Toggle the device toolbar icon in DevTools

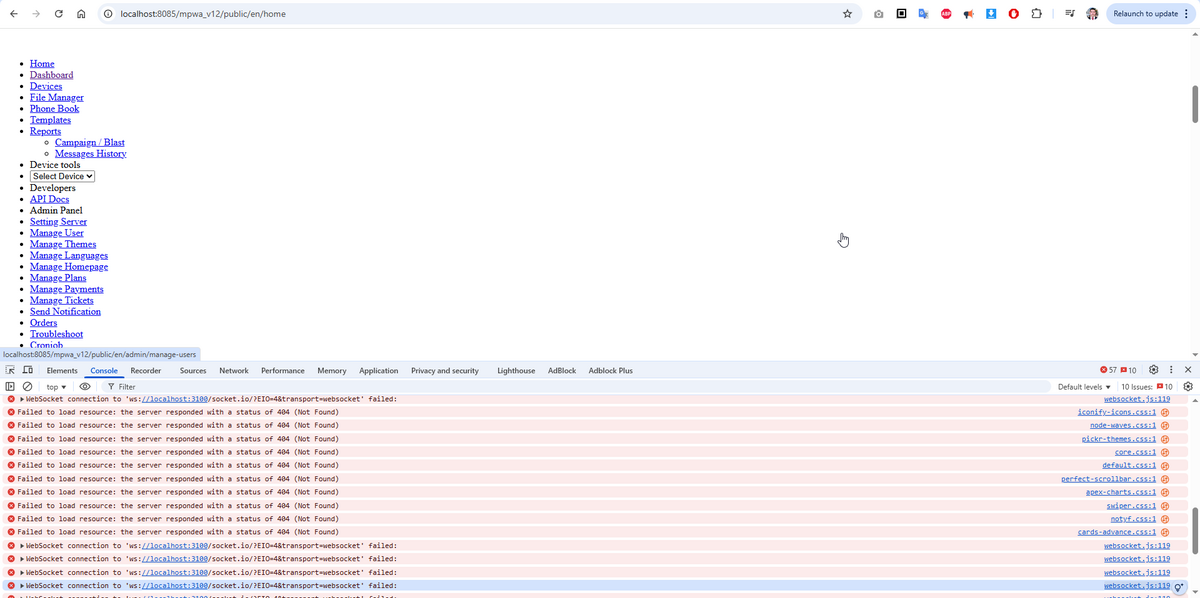point(27,371)
